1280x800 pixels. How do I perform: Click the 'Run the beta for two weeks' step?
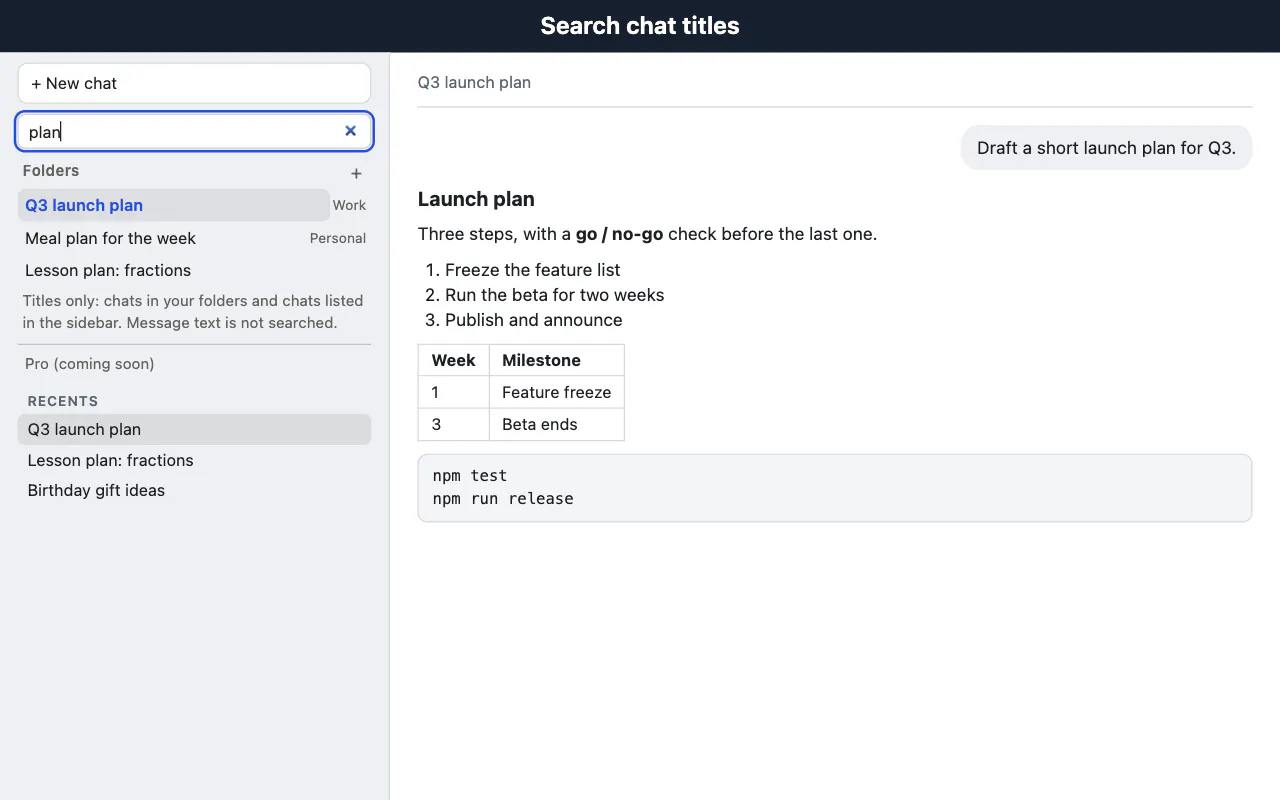pyautogui.click(x=554, y=295)
